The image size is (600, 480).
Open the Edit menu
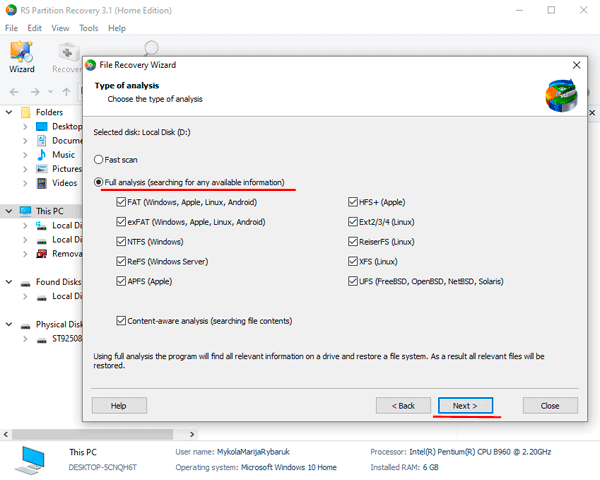pyautogui.click(x=34, y=28)
